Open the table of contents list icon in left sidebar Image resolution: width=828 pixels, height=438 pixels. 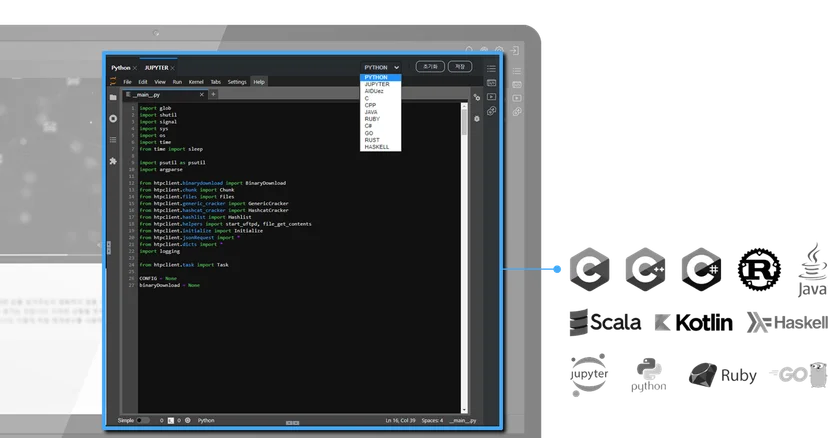[113, 139]
